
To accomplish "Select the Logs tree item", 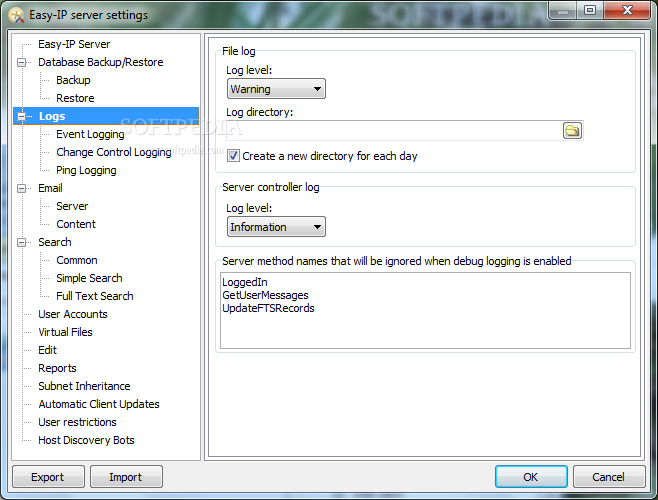I will point(52,116).
